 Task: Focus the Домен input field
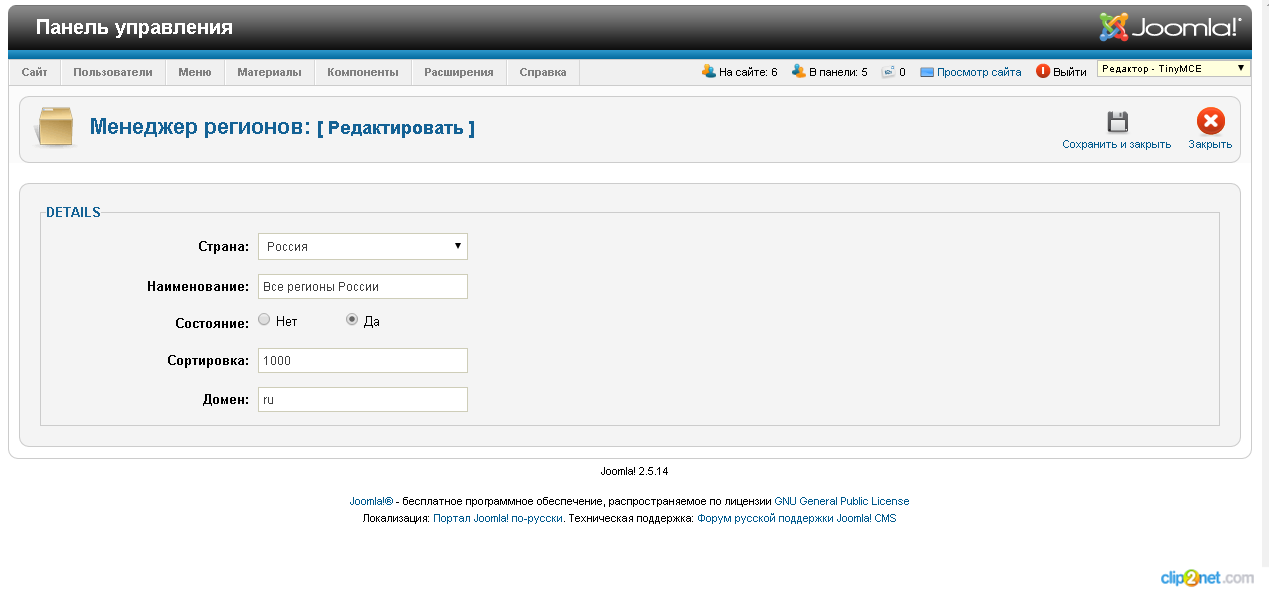363,399
